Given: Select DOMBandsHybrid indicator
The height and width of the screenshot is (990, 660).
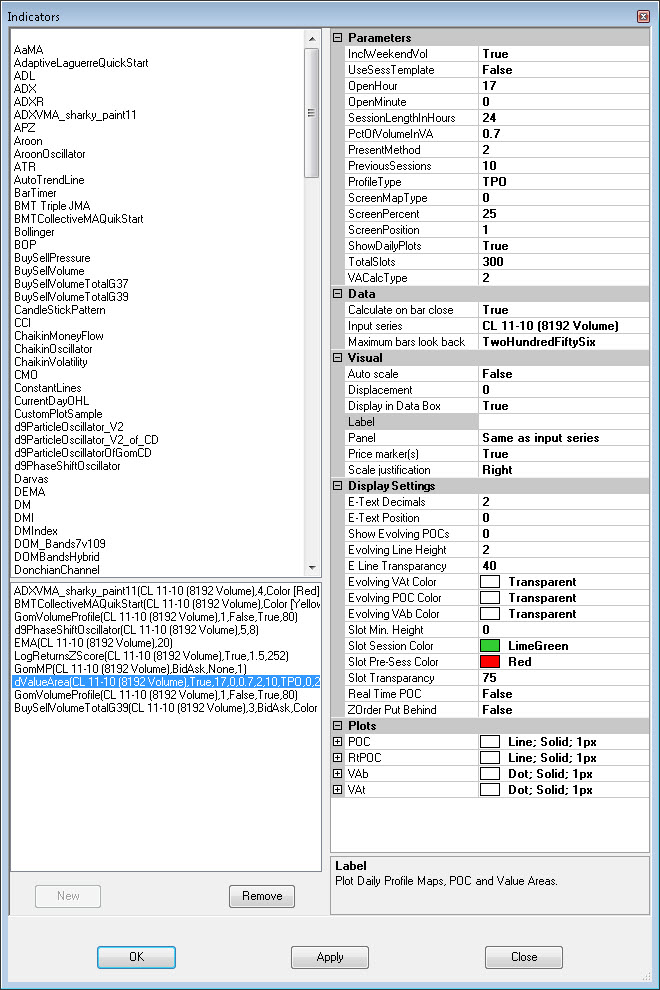Looking at the screenshot, I should click(x=57, y=557).
